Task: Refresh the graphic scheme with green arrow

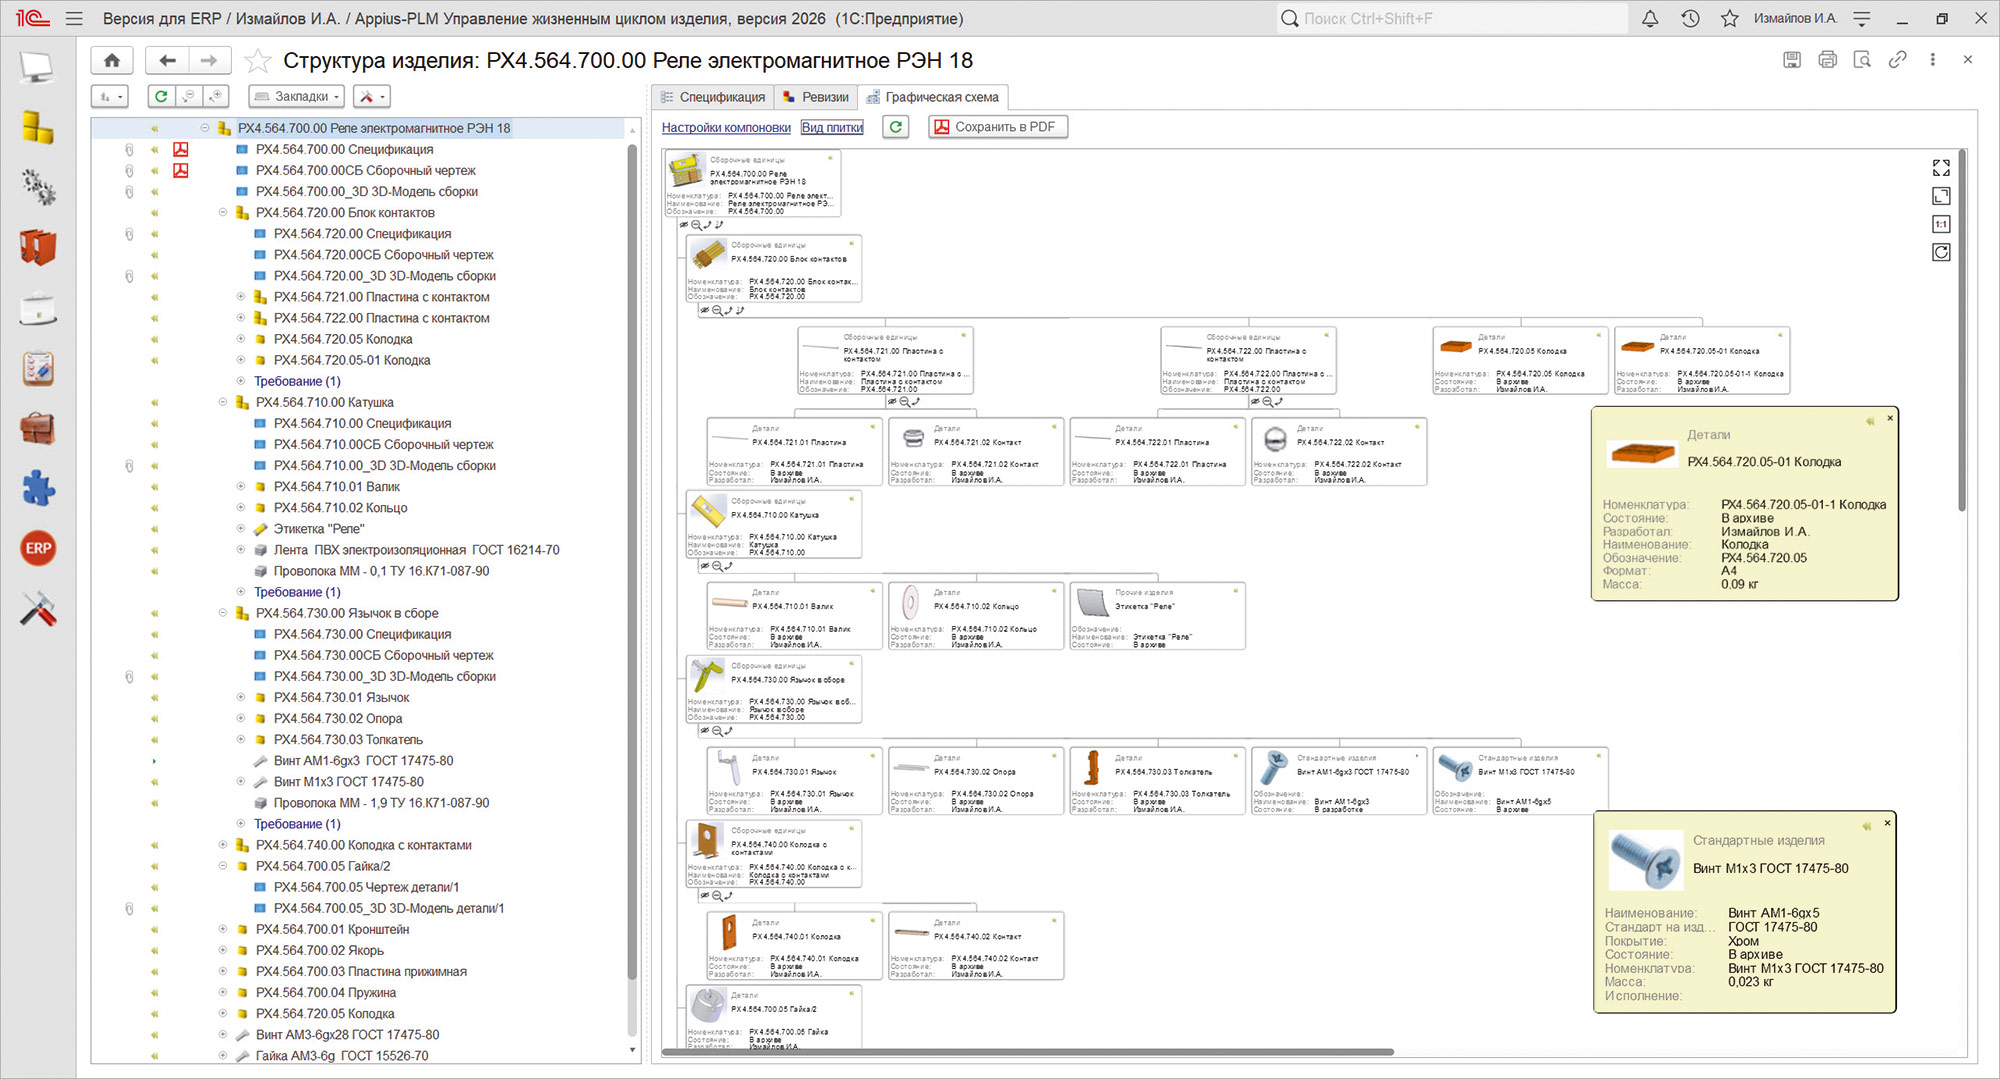Action: pyautogui.click(x=896, y=127)
